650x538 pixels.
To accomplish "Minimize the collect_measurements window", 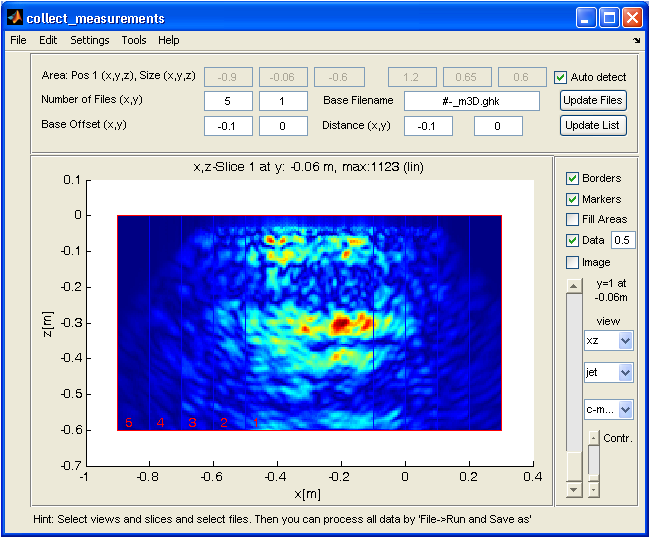I will point(586,18).
